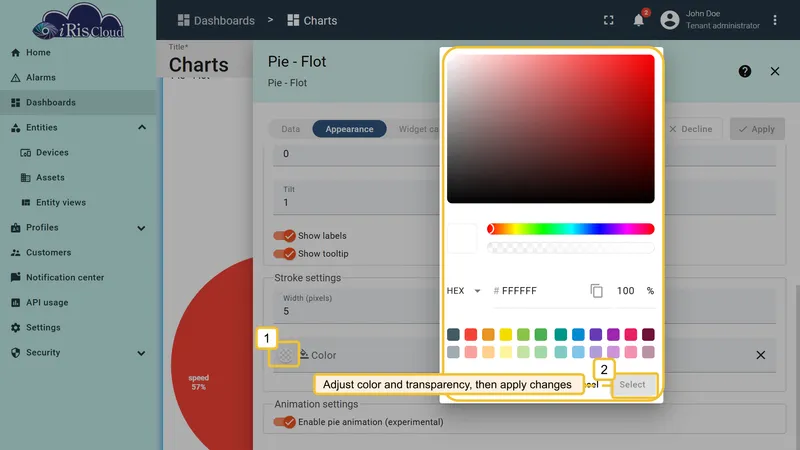Image resolution: width=800 pixels, height=450 pixels.
Task: Select the Appearance tab
Action: click(349, 129)
